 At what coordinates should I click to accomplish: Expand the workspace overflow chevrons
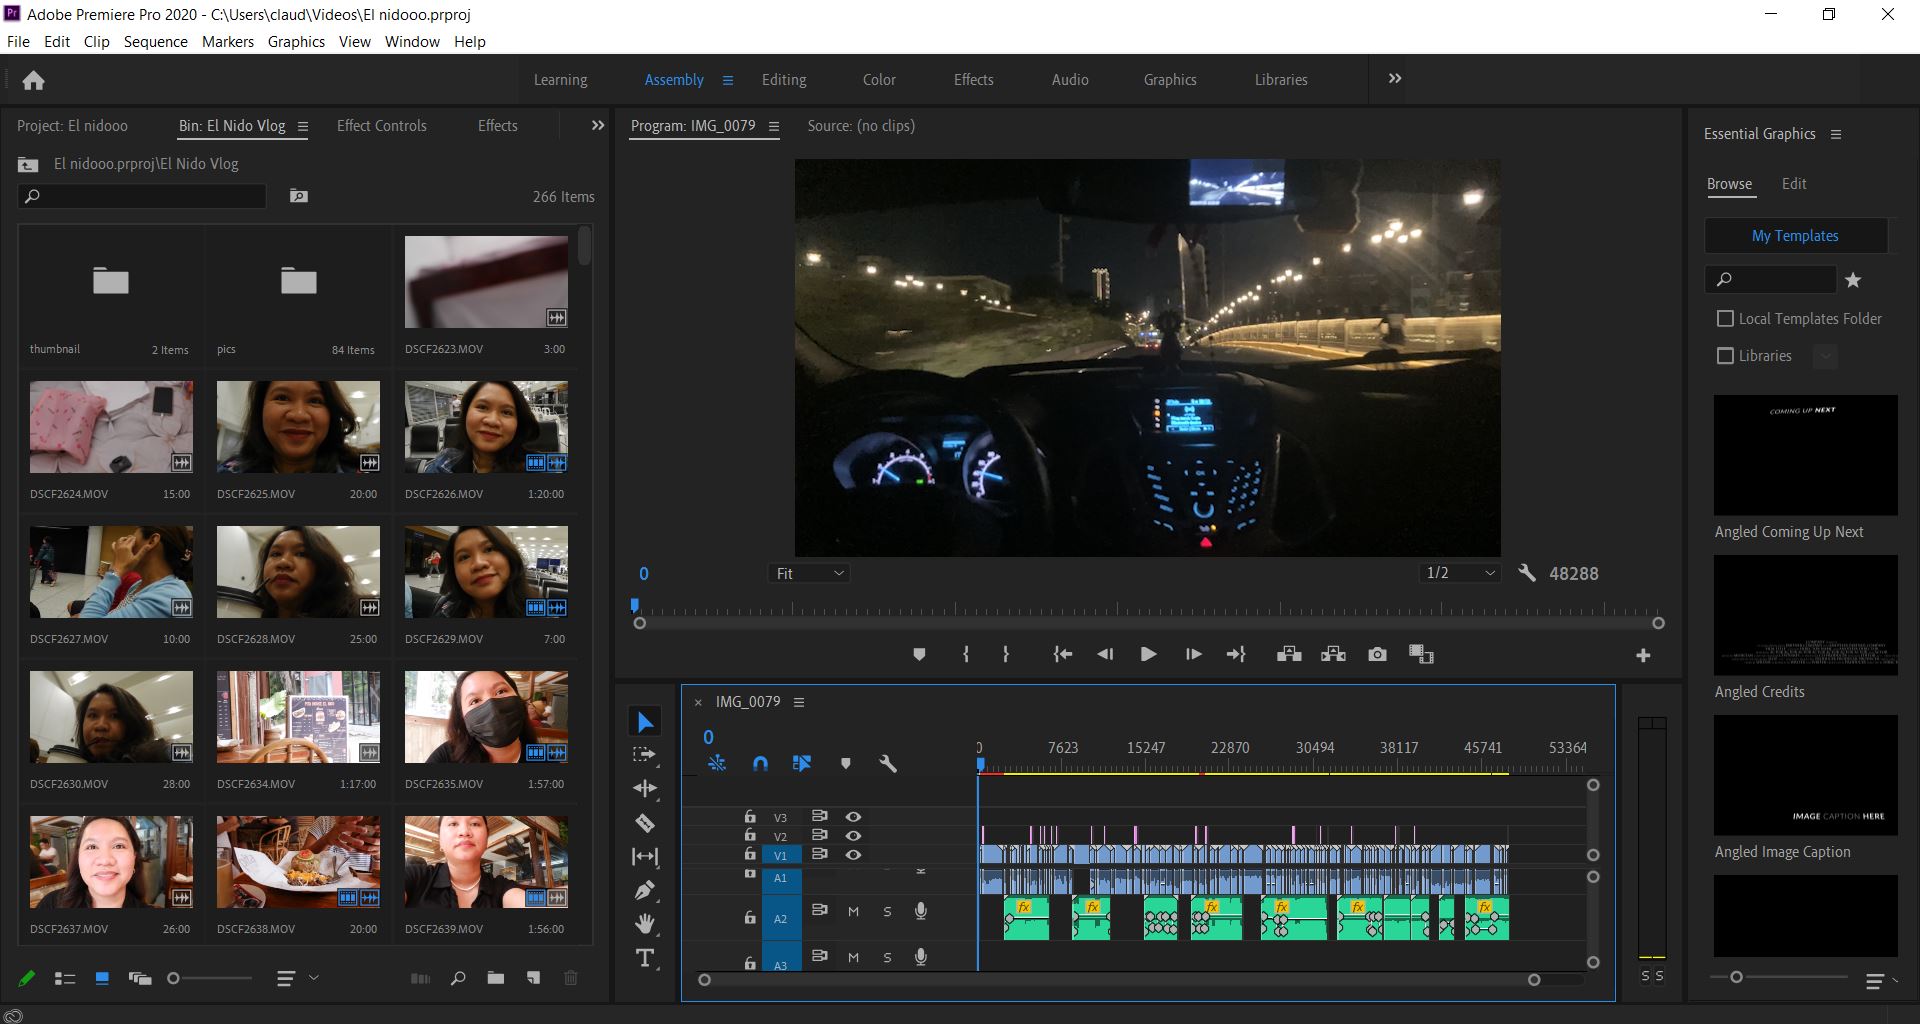point(1395,78)
